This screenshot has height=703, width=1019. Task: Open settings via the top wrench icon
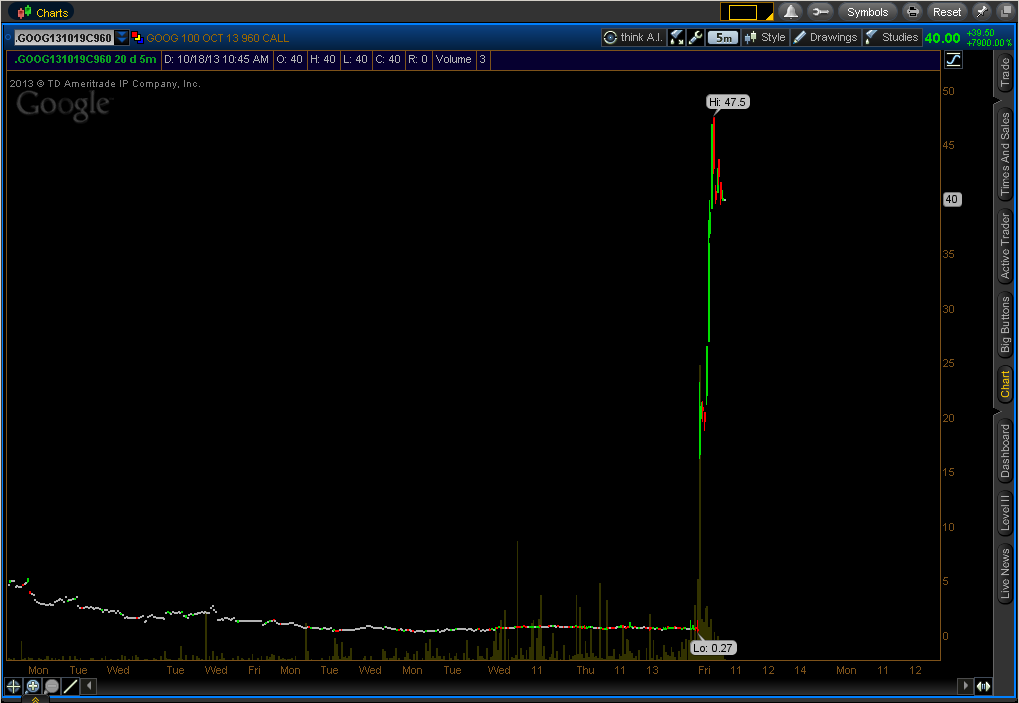[820, 12]
